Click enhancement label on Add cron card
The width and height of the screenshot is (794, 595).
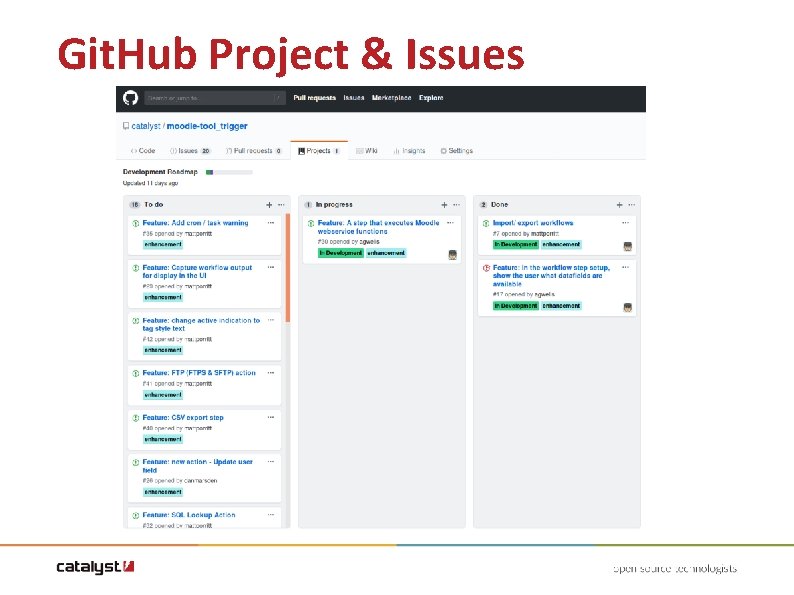pyautogui.click(x=163, y=245)
